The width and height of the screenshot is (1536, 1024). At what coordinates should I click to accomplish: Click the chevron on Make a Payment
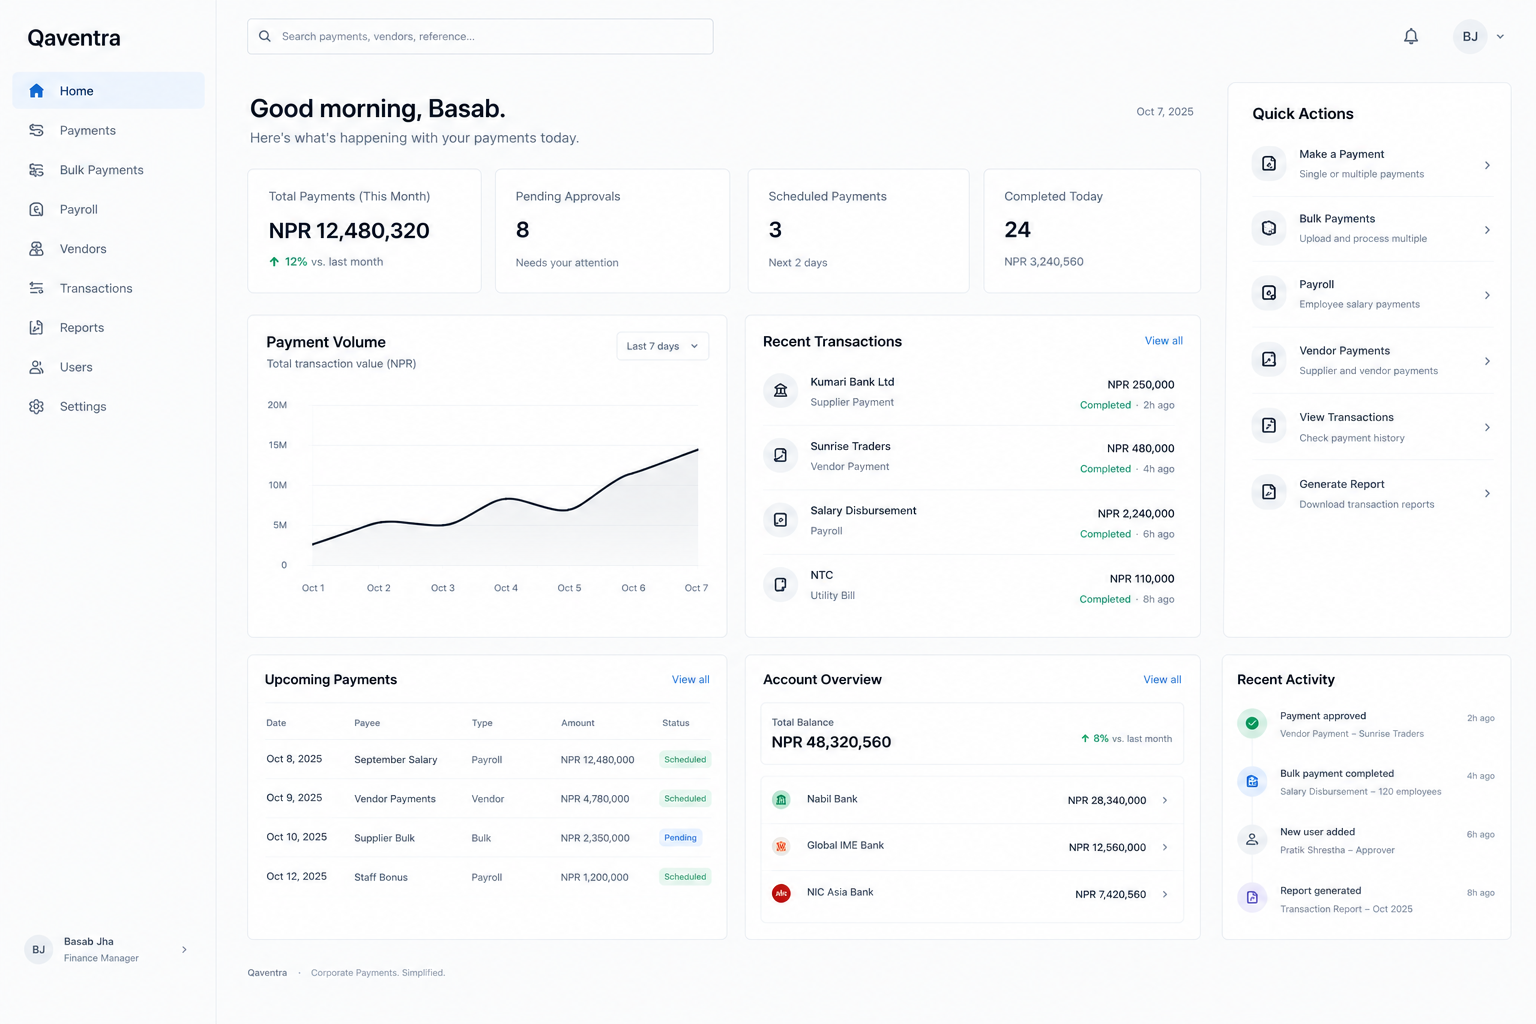click(1487, 165)
